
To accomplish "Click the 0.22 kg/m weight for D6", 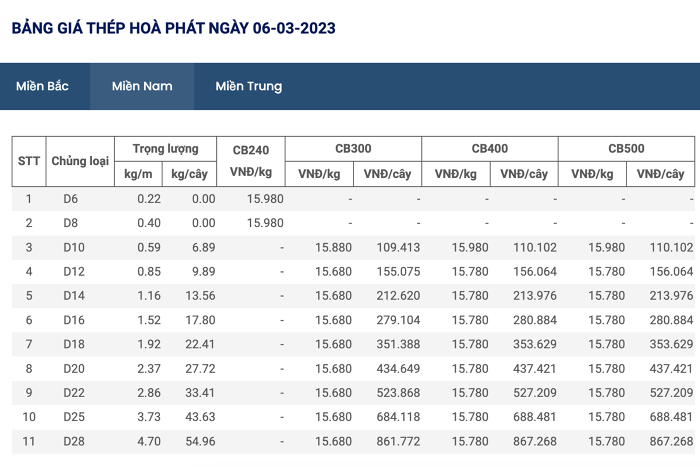I will 149,199.
